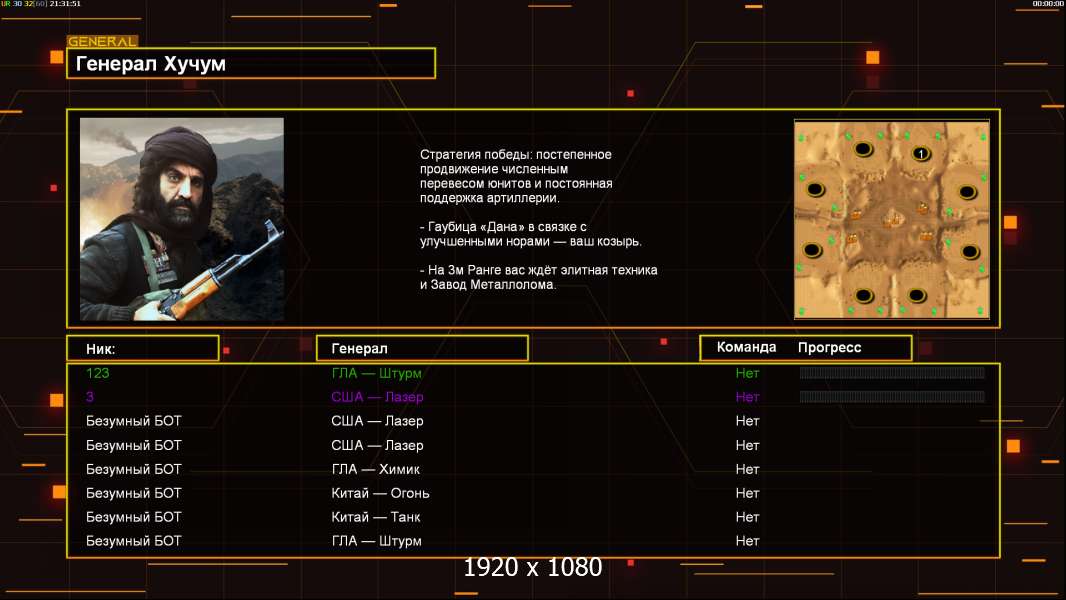Click the "Генерал" column header
The height and width of the screenshot is (600, 1066).
(359, 349)
